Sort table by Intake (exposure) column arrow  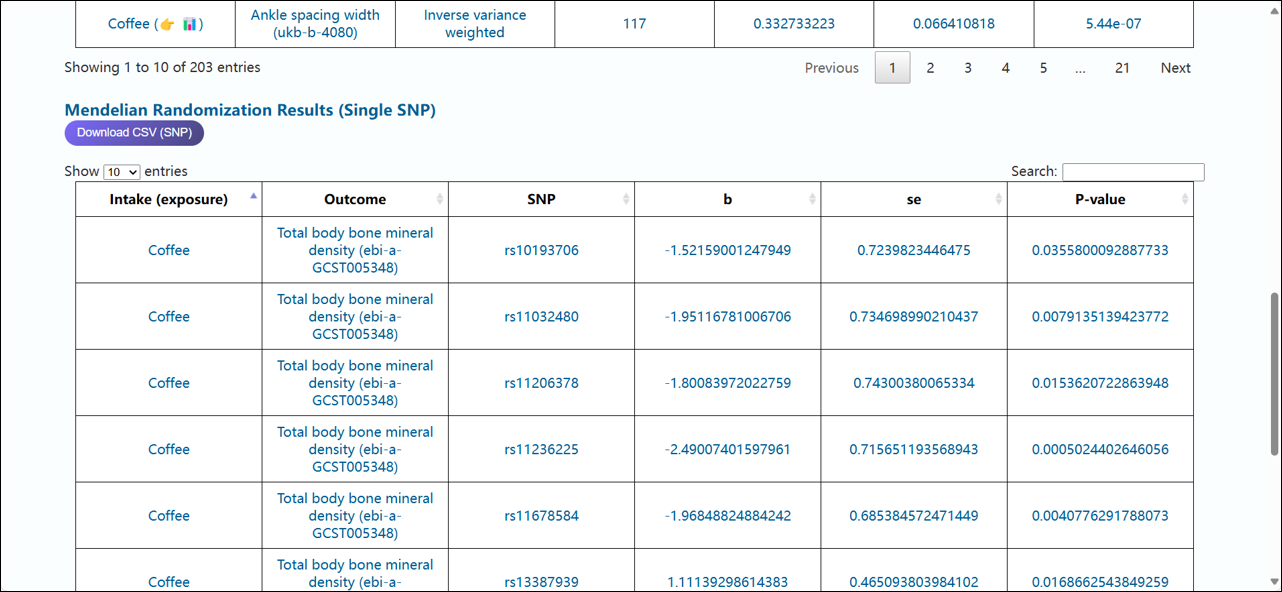[253, 198]
